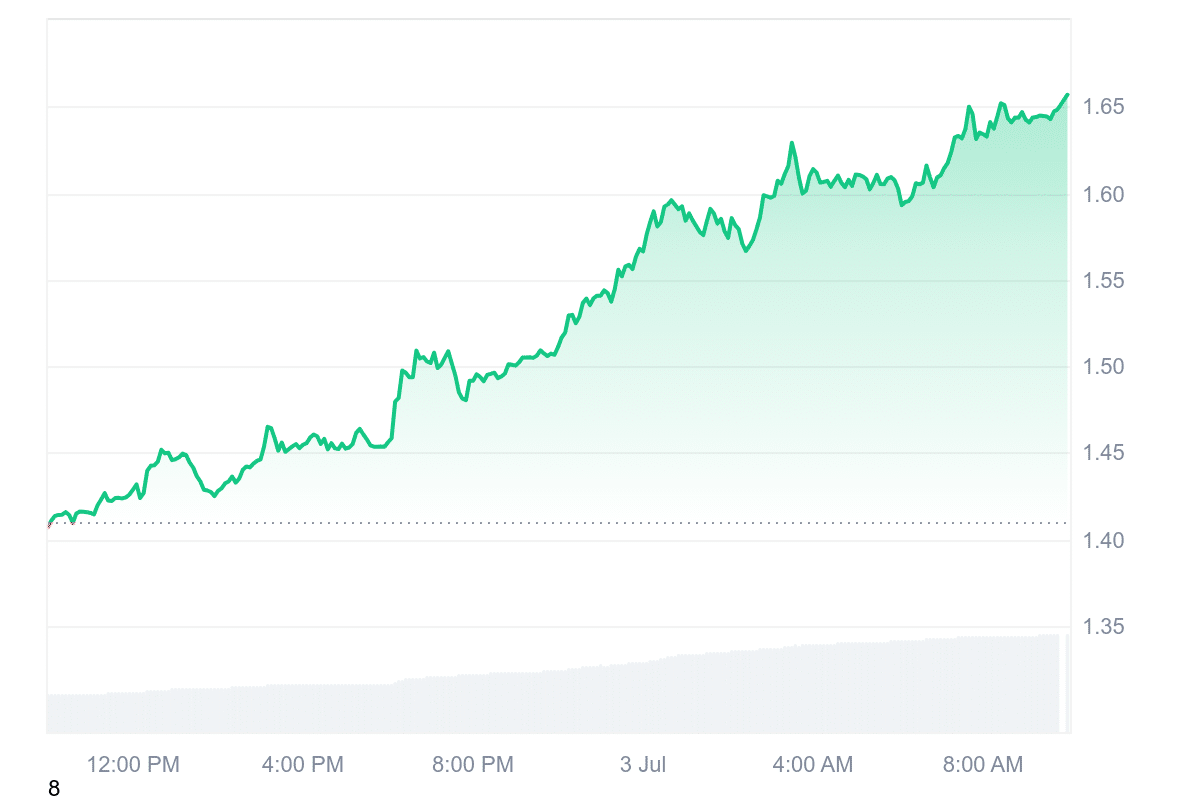Click the 1.65 price axis label
1200x800 pixels.
point(1106,106)
